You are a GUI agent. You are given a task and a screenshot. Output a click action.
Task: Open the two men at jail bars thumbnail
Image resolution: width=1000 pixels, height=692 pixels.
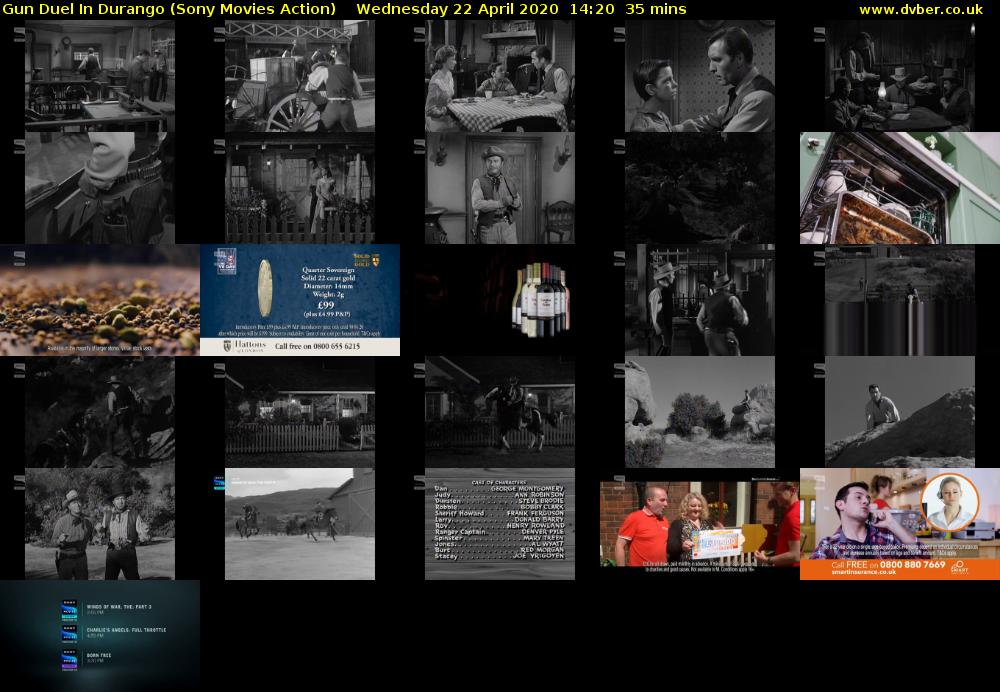[700, 300]
